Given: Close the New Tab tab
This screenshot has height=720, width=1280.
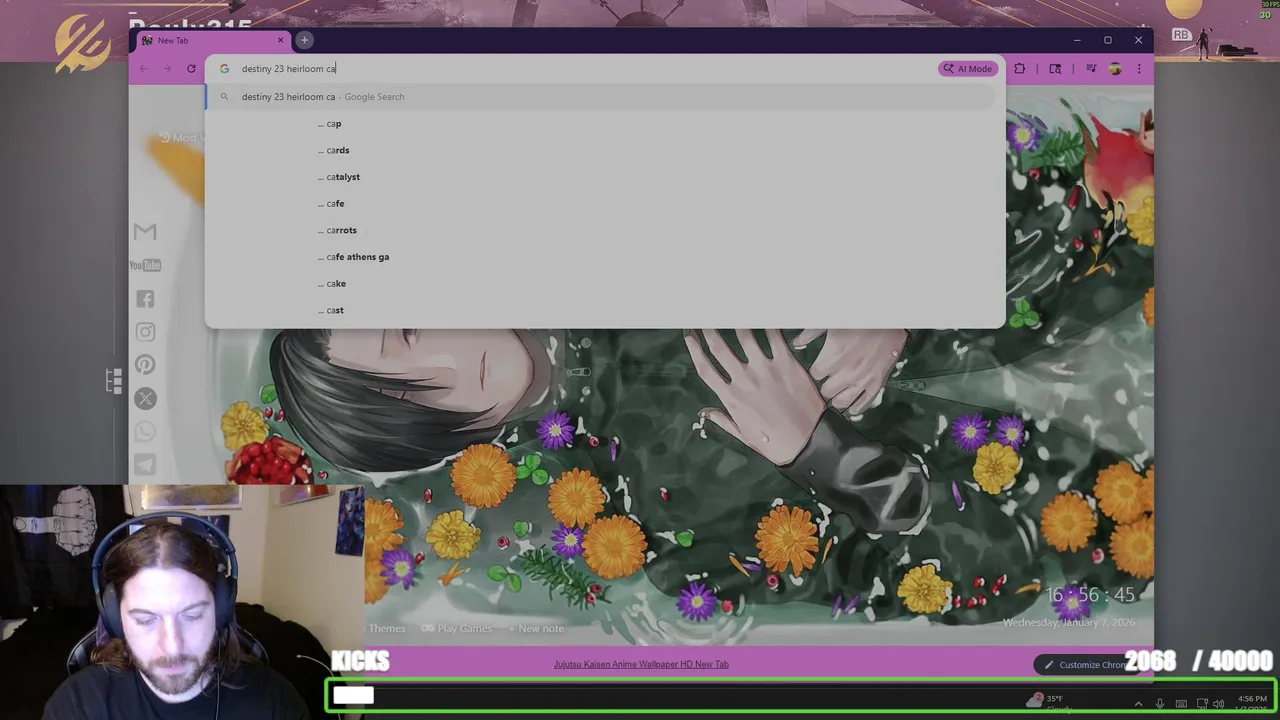Looking at the screenshot, I should coord(280,40).
